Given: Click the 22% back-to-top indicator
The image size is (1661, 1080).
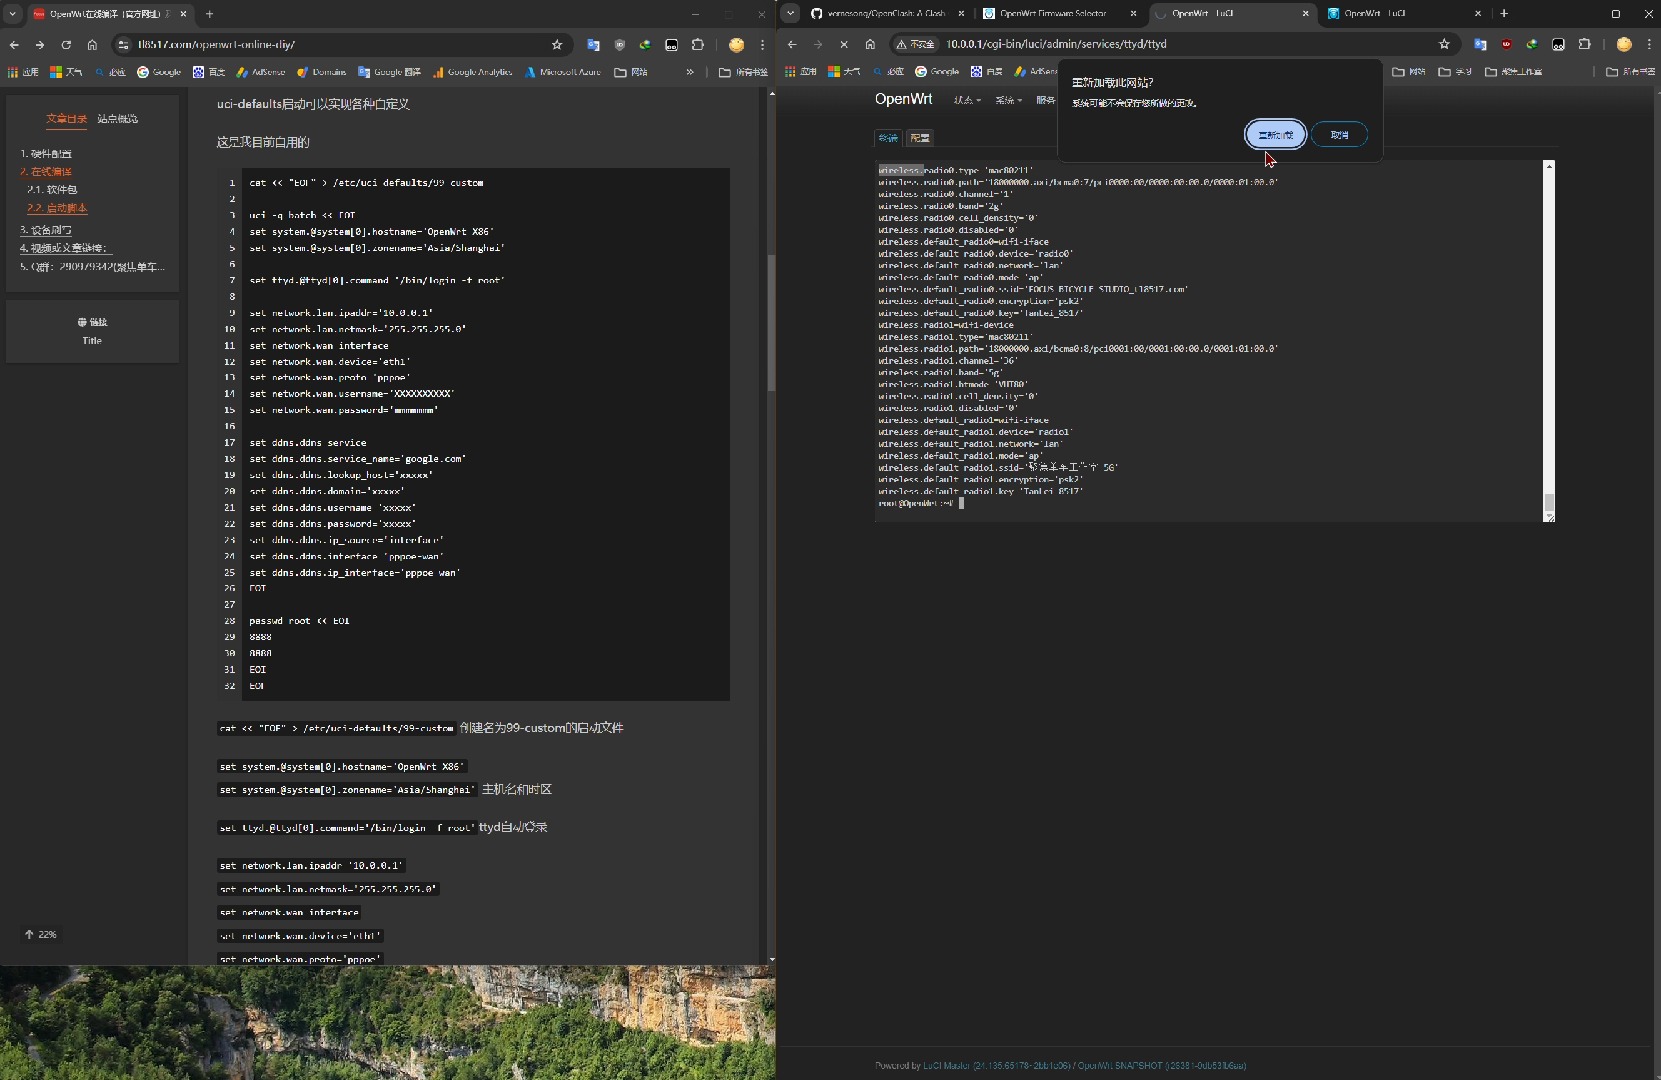Looking at the screenshot, I should 41,934.
